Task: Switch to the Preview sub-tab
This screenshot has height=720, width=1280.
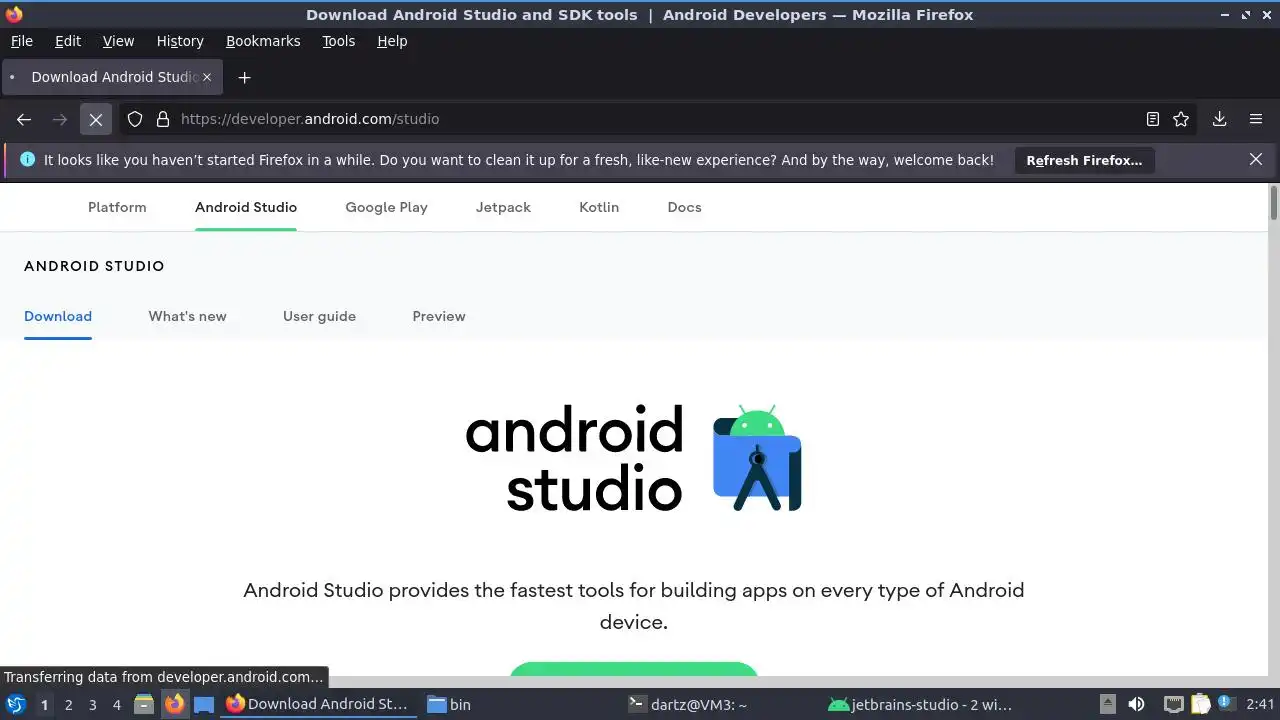Action: point(439,316)
